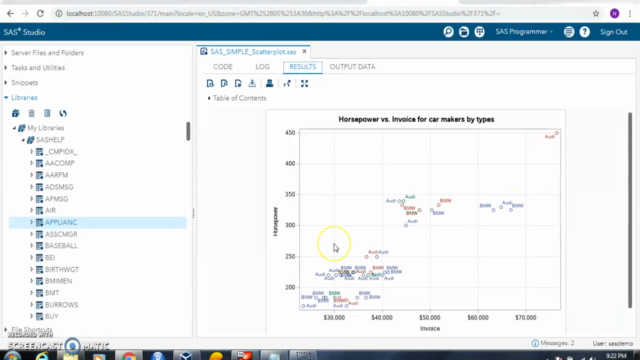Viewport: 640px width, 360px height.
Task: Select the BMIMEN table
Action: pyautogui.click(x=58, y=281)
